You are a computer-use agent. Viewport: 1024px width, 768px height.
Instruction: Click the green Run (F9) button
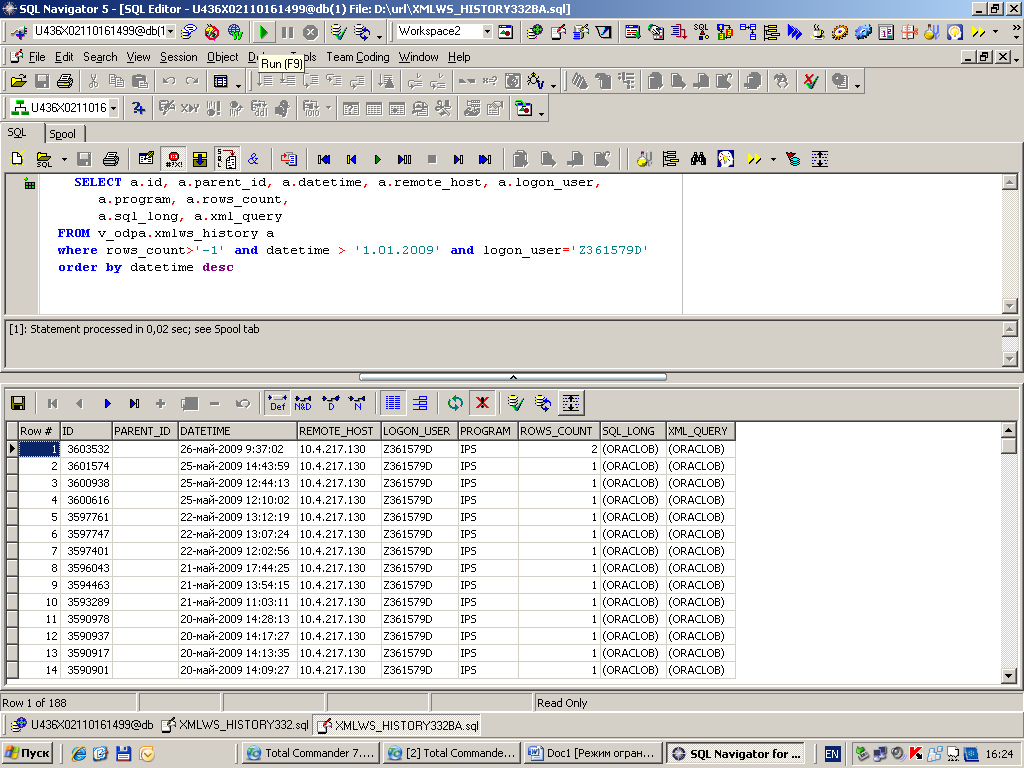pyautogui.click(x=264, y=31)
